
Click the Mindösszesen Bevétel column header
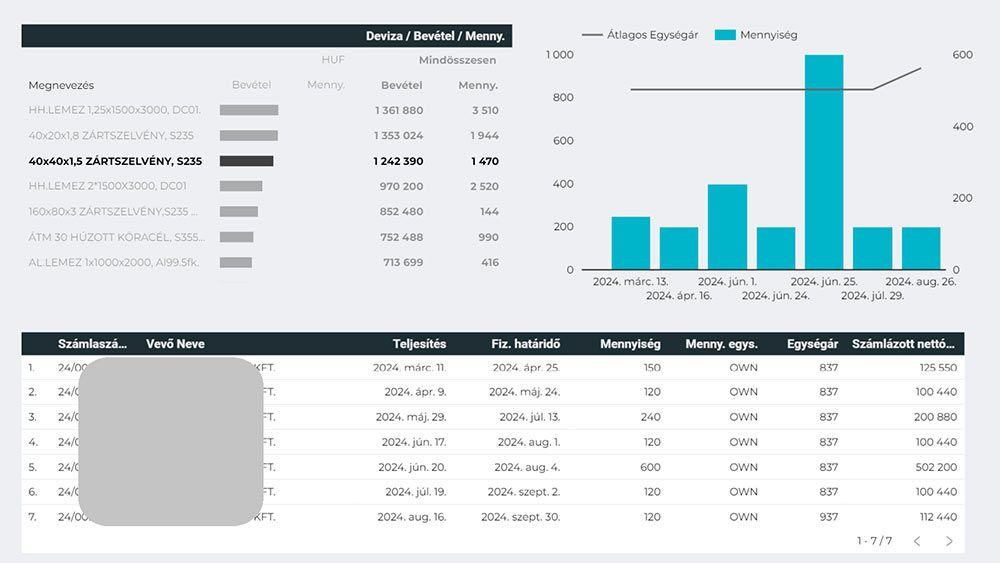pyautogui.click(x=401, y=86)
